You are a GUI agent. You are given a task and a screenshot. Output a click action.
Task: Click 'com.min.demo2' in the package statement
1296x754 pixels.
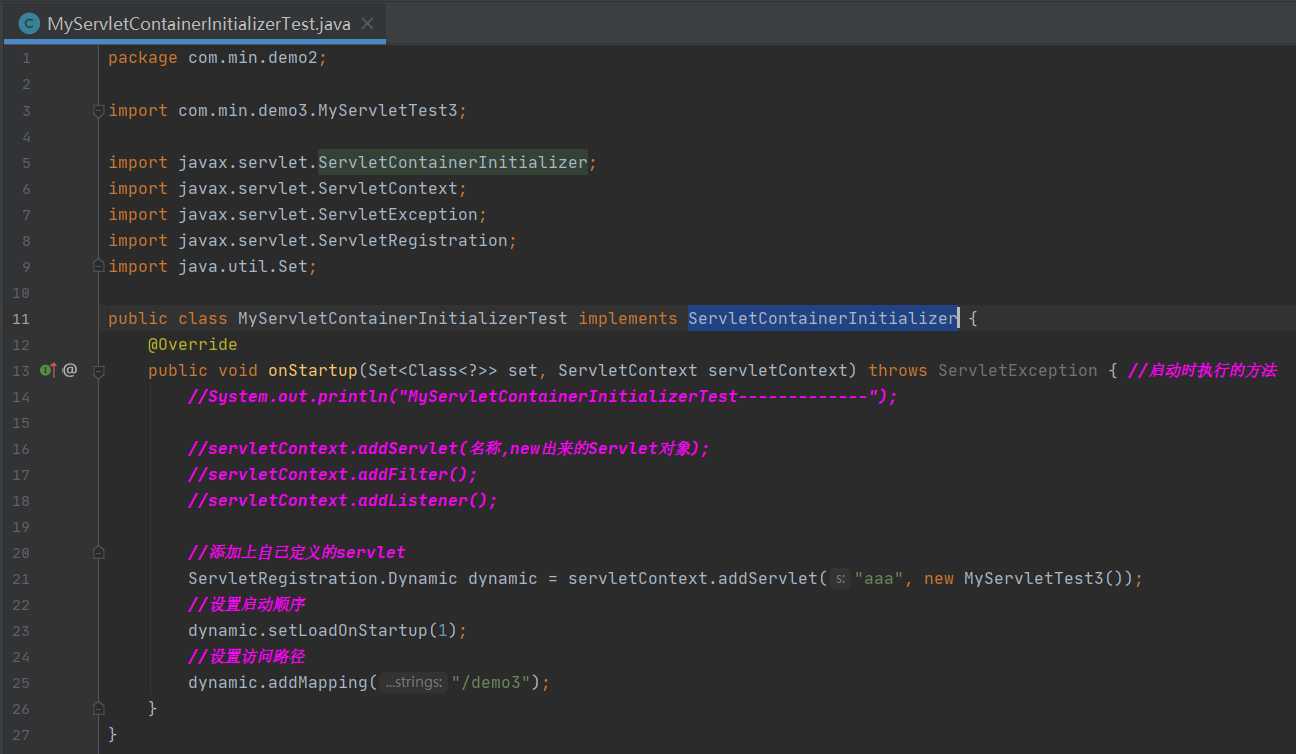[x=253, y=58]
